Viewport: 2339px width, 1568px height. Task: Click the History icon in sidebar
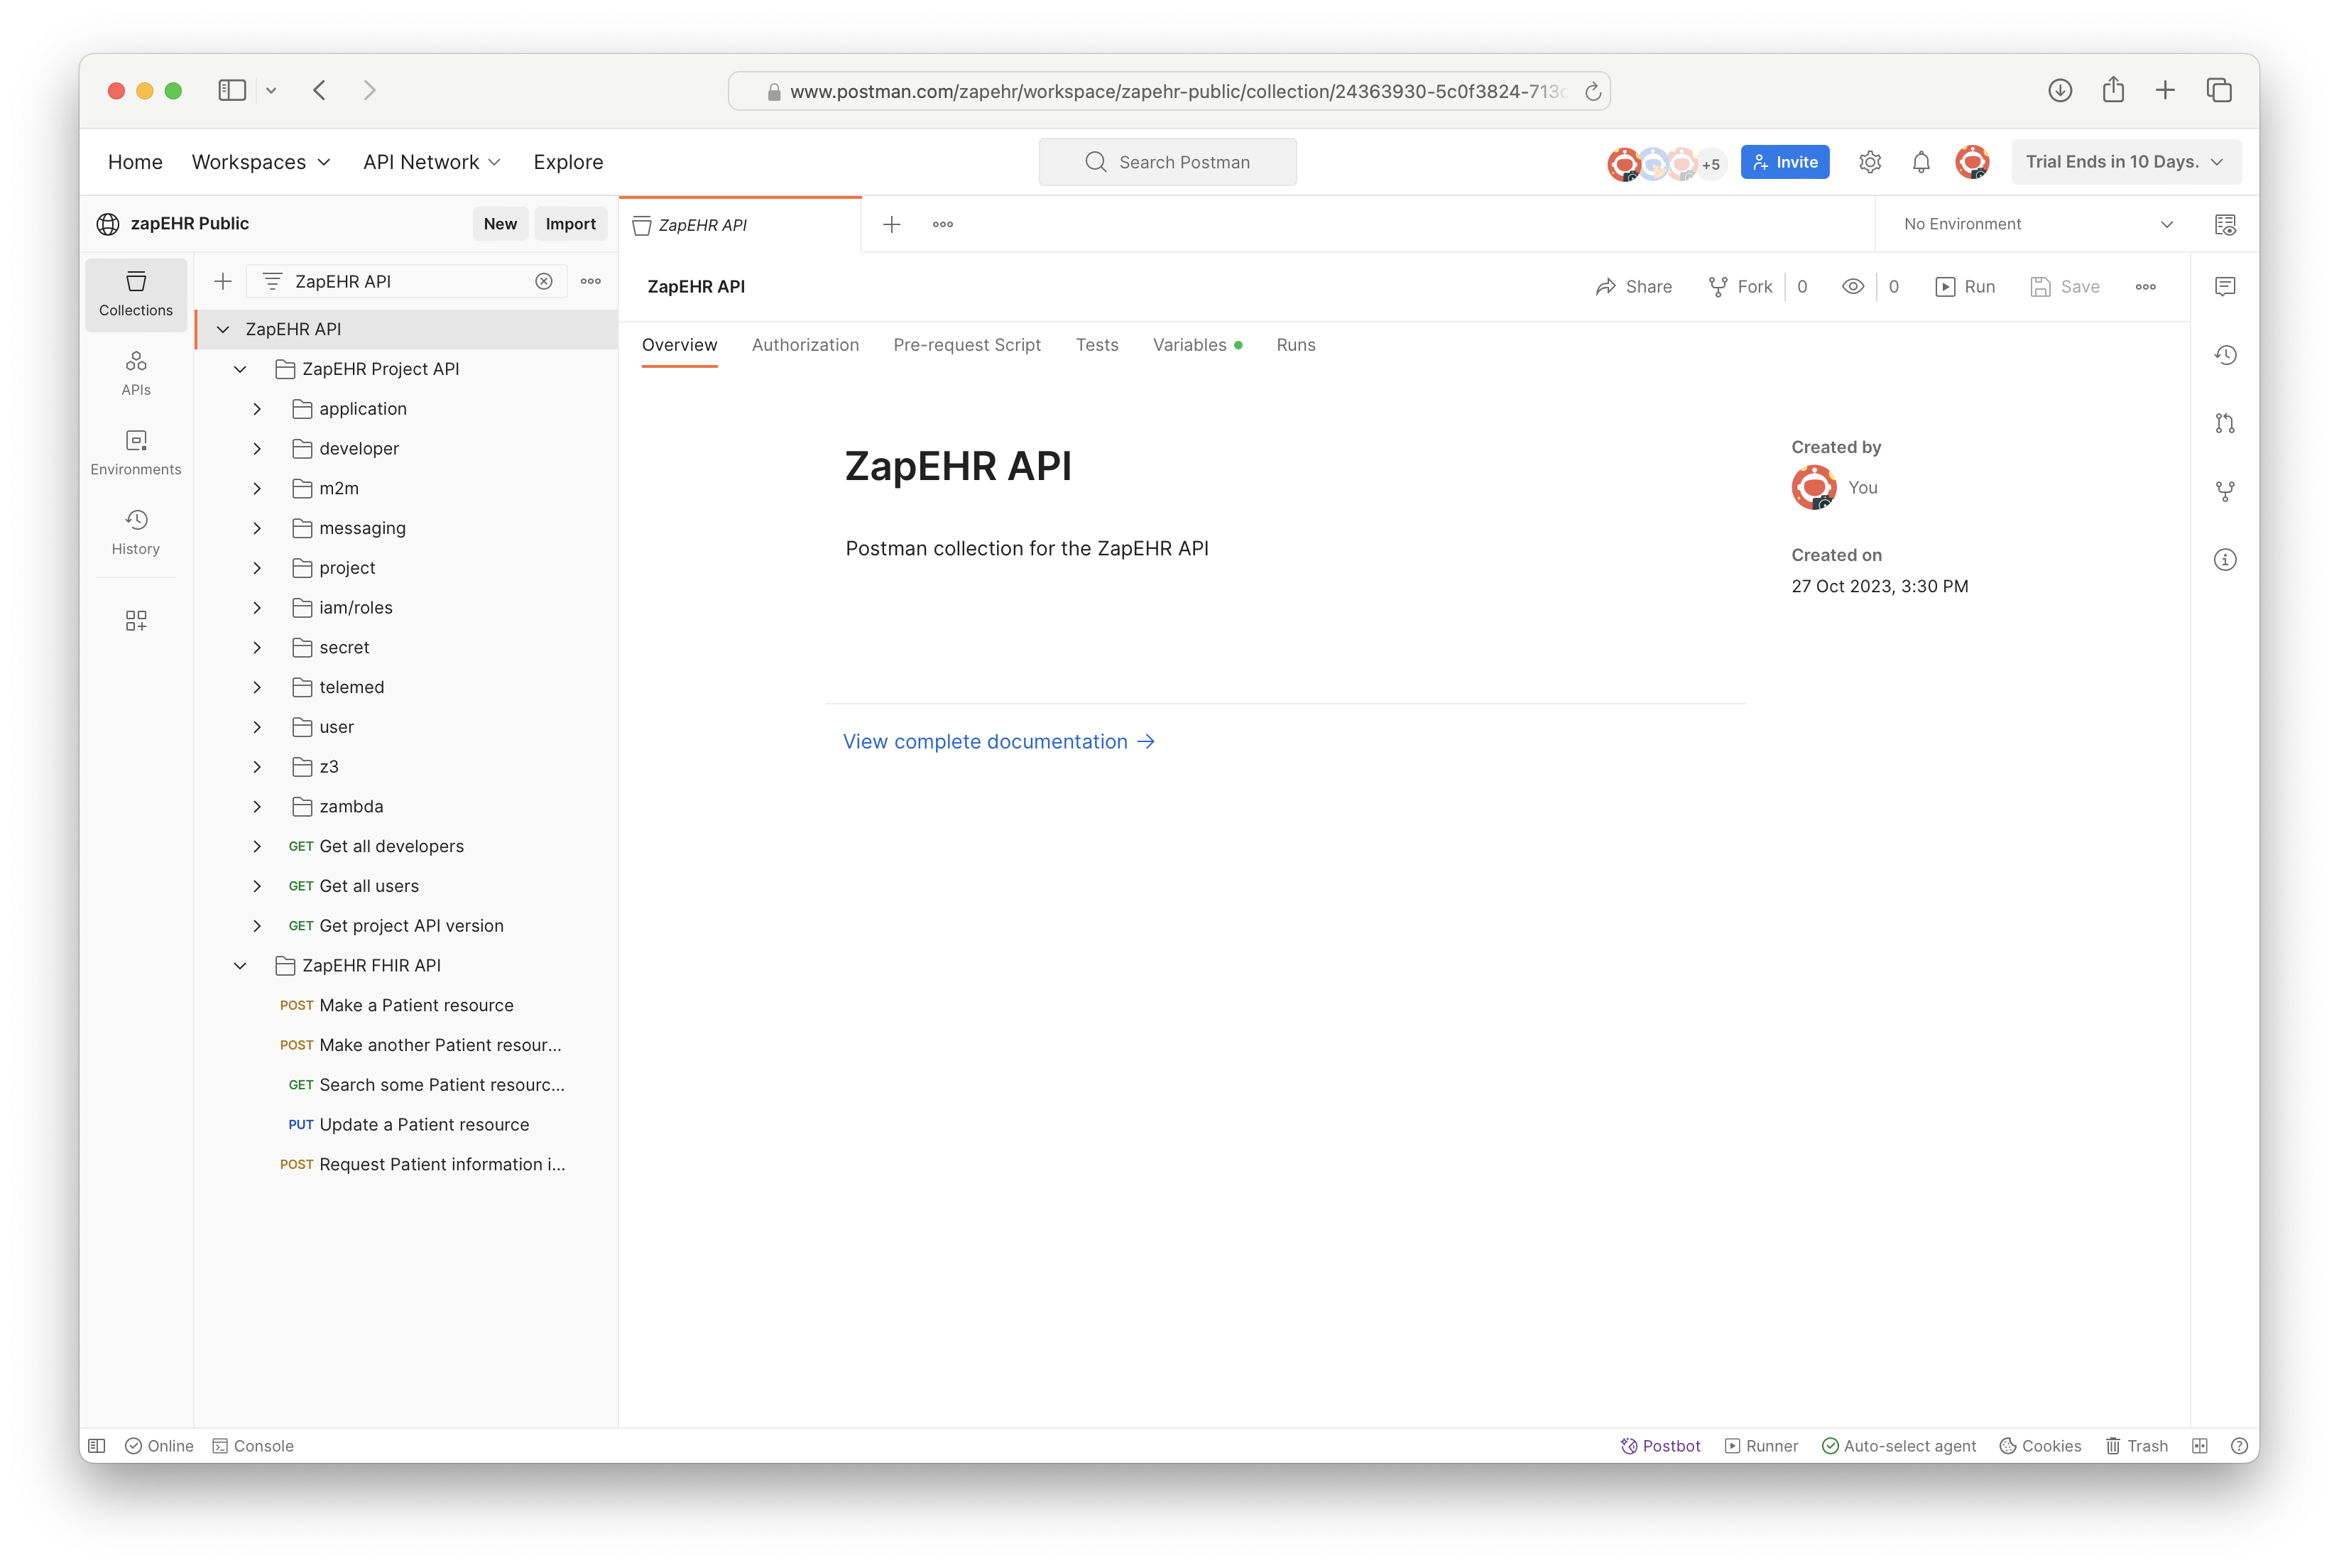click(136, 521)
